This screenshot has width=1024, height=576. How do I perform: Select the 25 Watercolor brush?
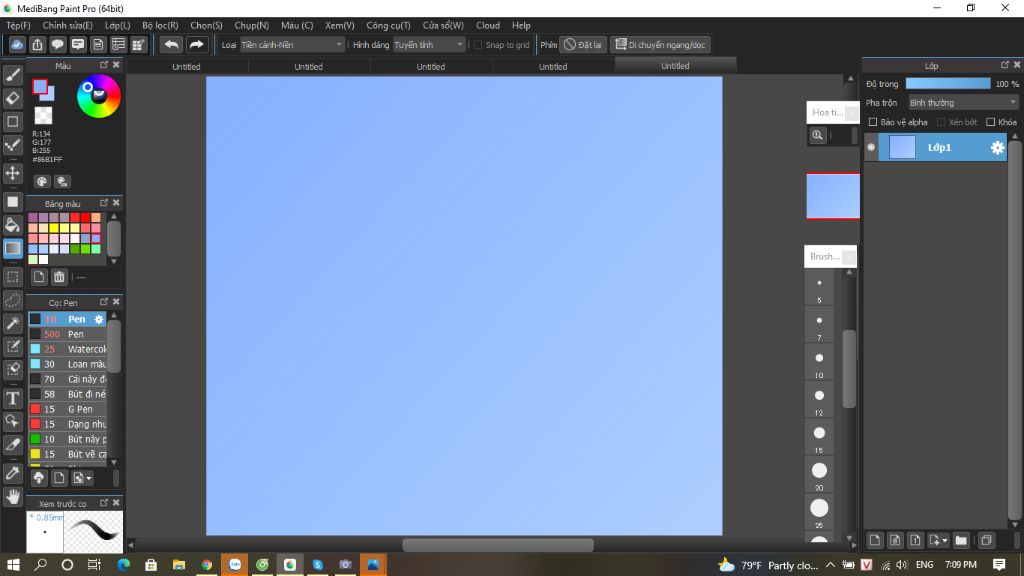click(x=67, y=349)
